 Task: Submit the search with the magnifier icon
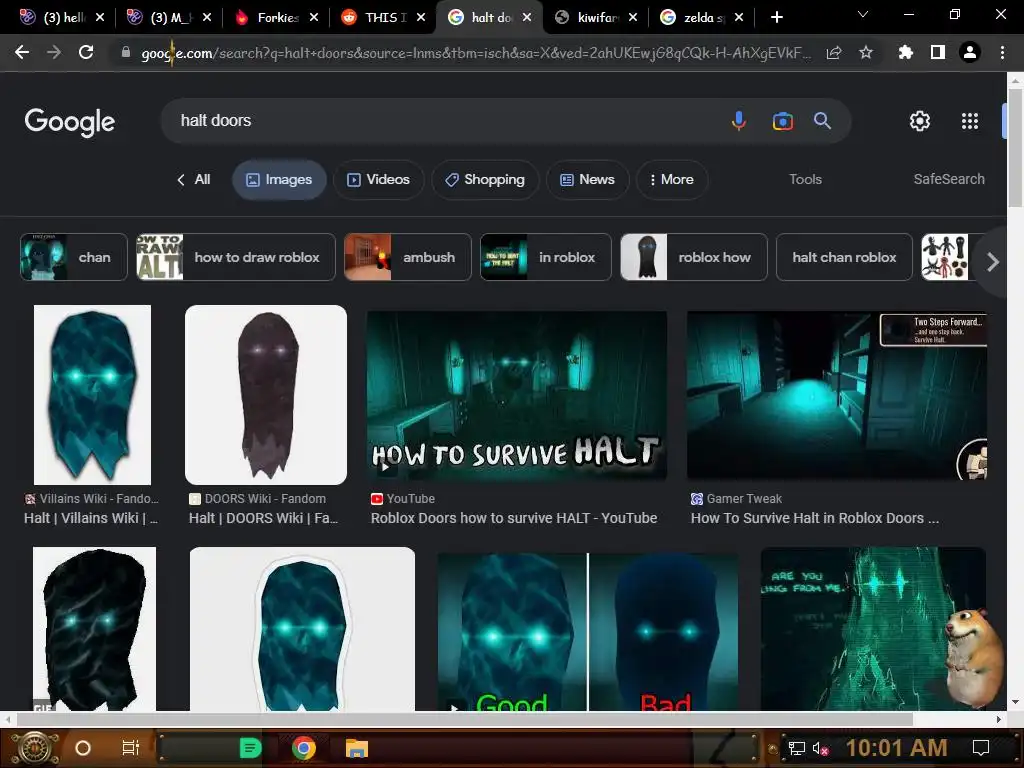(822, 121)
